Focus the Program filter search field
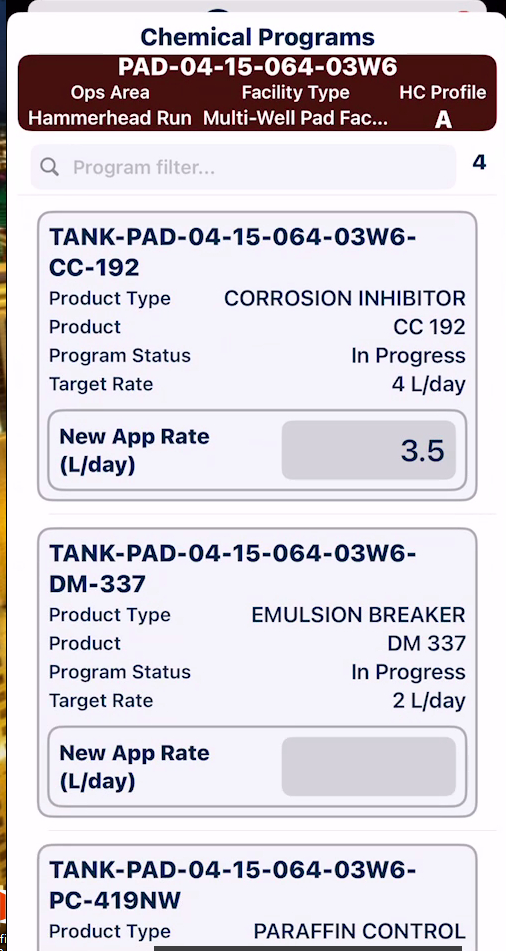Screen dimensions: 506x951 click(x=243, y=167)
